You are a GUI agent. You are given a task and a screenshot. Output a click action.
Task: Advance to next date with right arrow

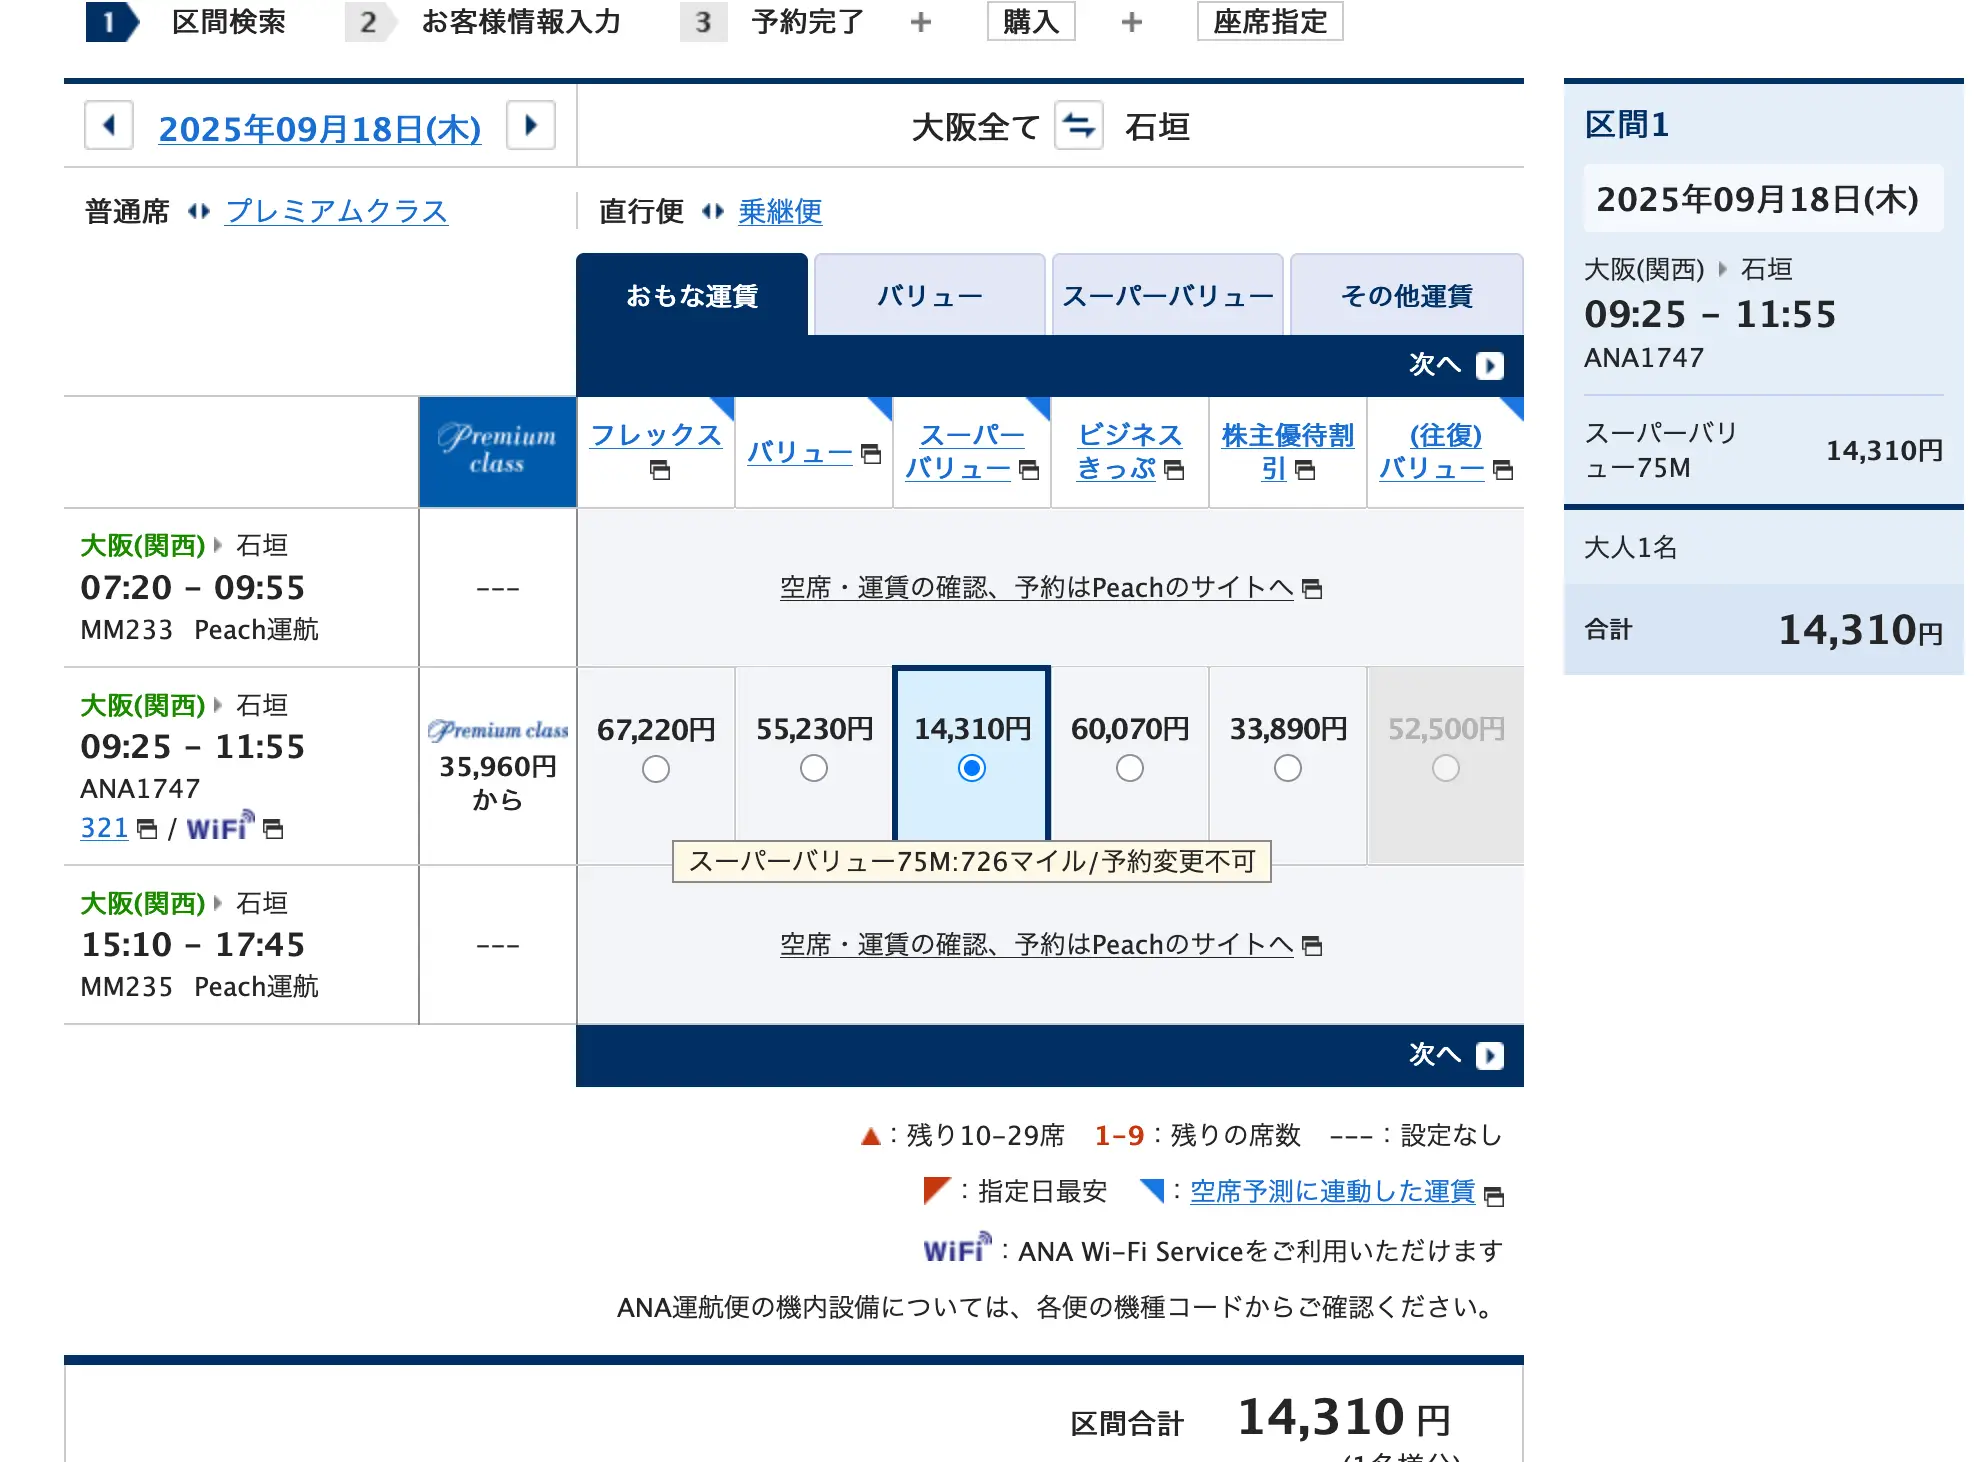(531, 127)
